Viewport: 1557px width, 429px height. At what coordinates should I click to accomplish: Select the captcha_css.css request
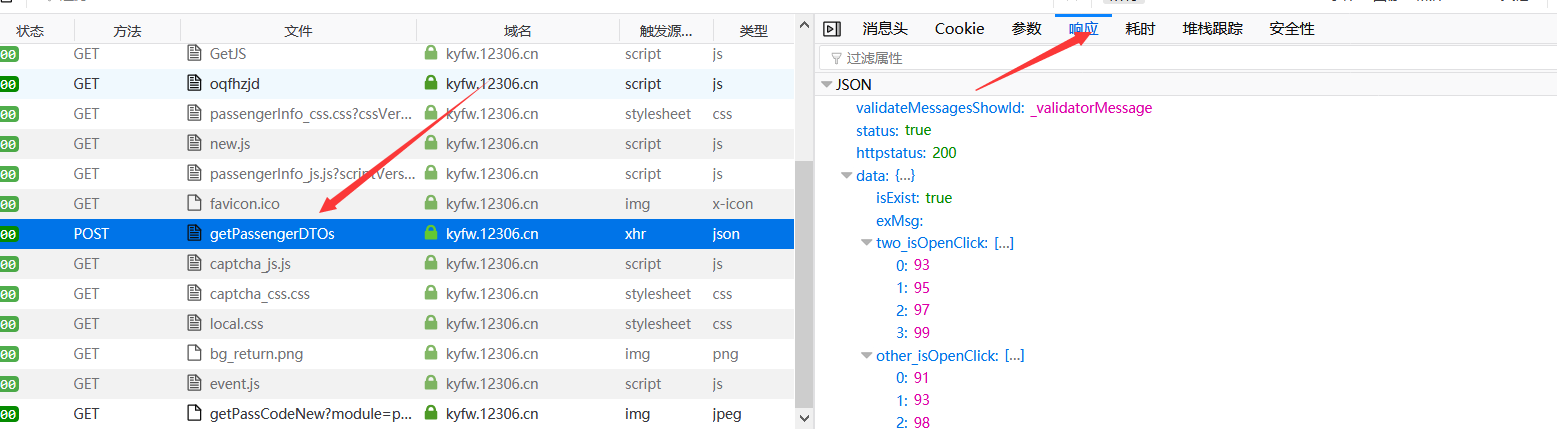click(397, 294)
